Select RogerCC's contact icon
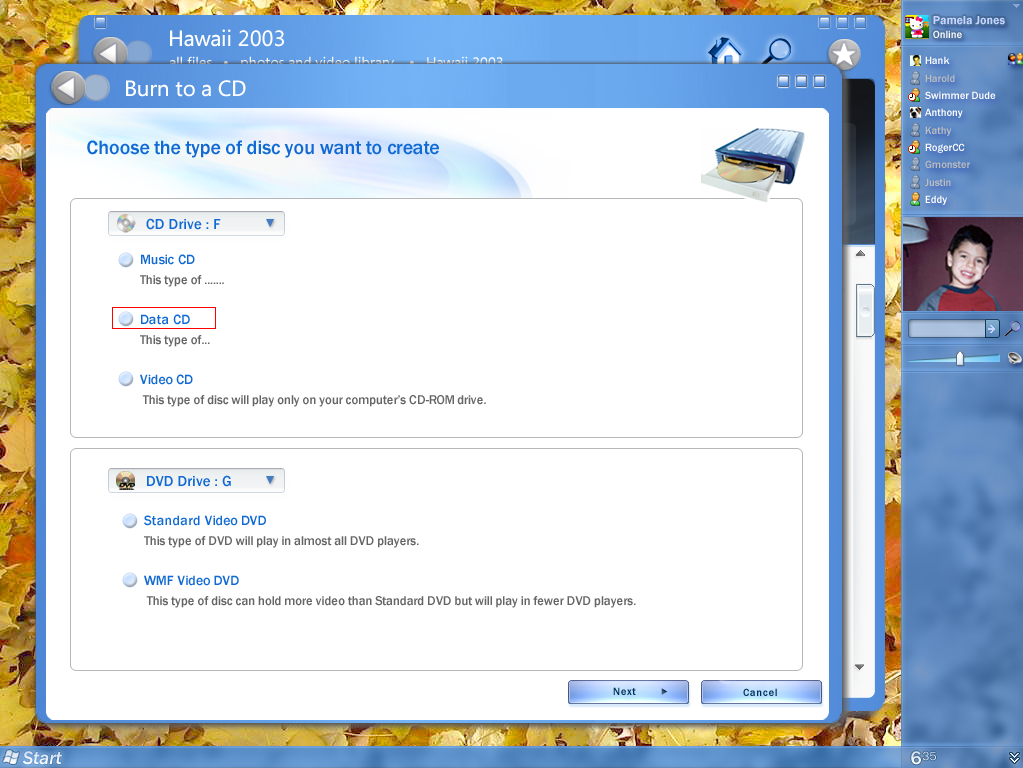This screenshot has height=768, width=1023. (915, 147)
